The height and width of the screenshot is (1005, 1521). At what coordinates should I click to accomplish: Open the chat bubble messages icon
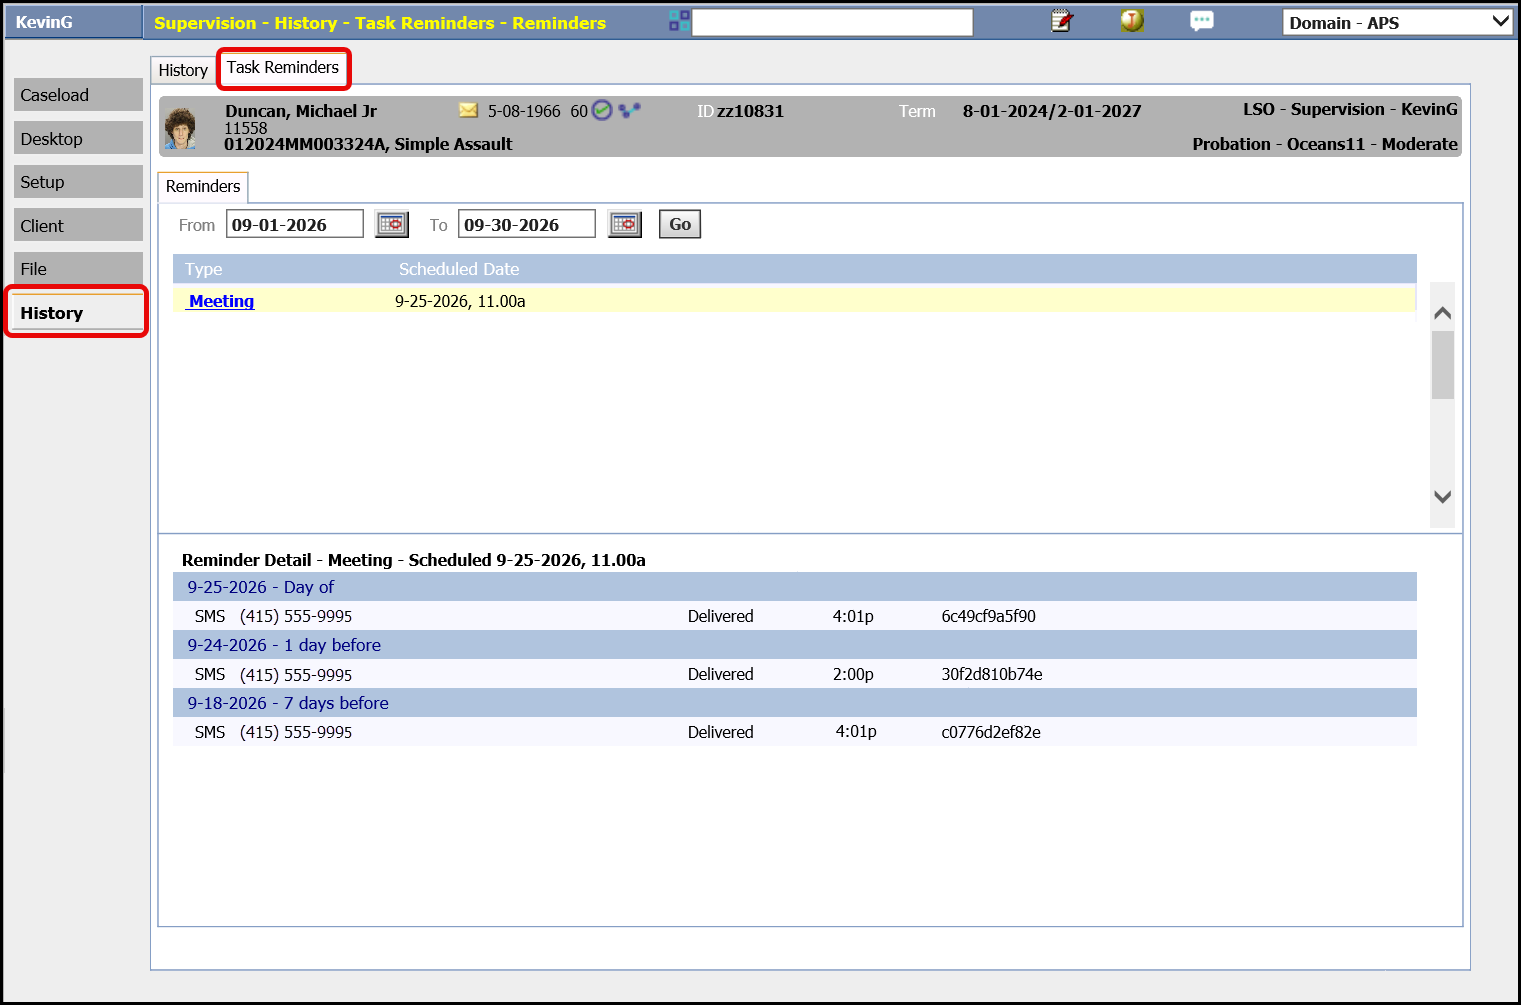tap(1202, 21)
